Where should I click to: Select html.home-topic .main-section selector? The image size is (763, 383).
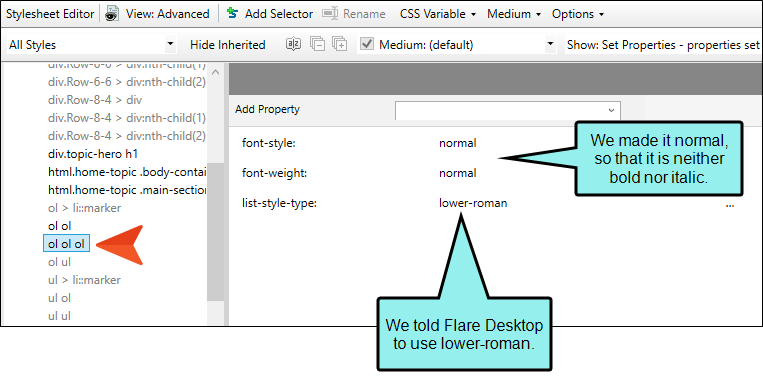pos(127,190)
